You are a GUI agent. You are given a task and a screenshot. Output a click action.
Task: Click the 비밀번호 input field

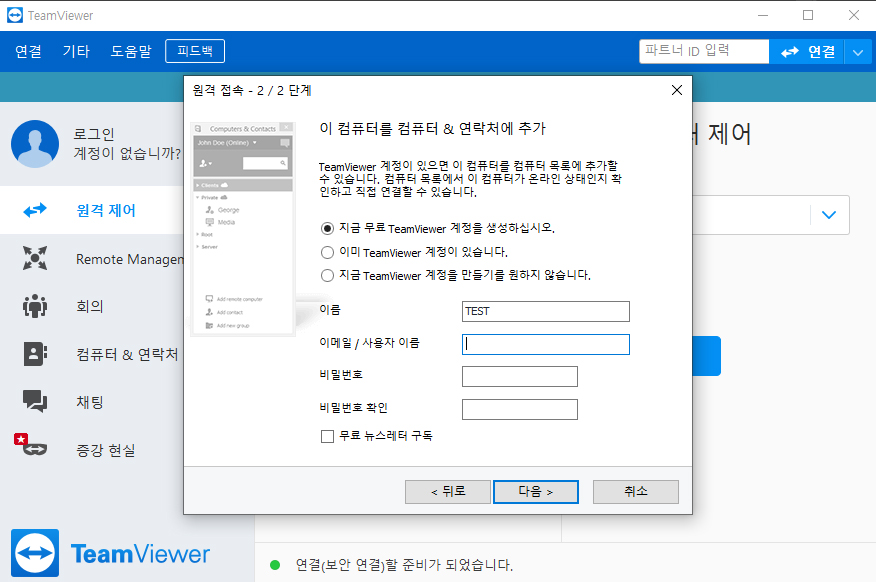[520, 376]
